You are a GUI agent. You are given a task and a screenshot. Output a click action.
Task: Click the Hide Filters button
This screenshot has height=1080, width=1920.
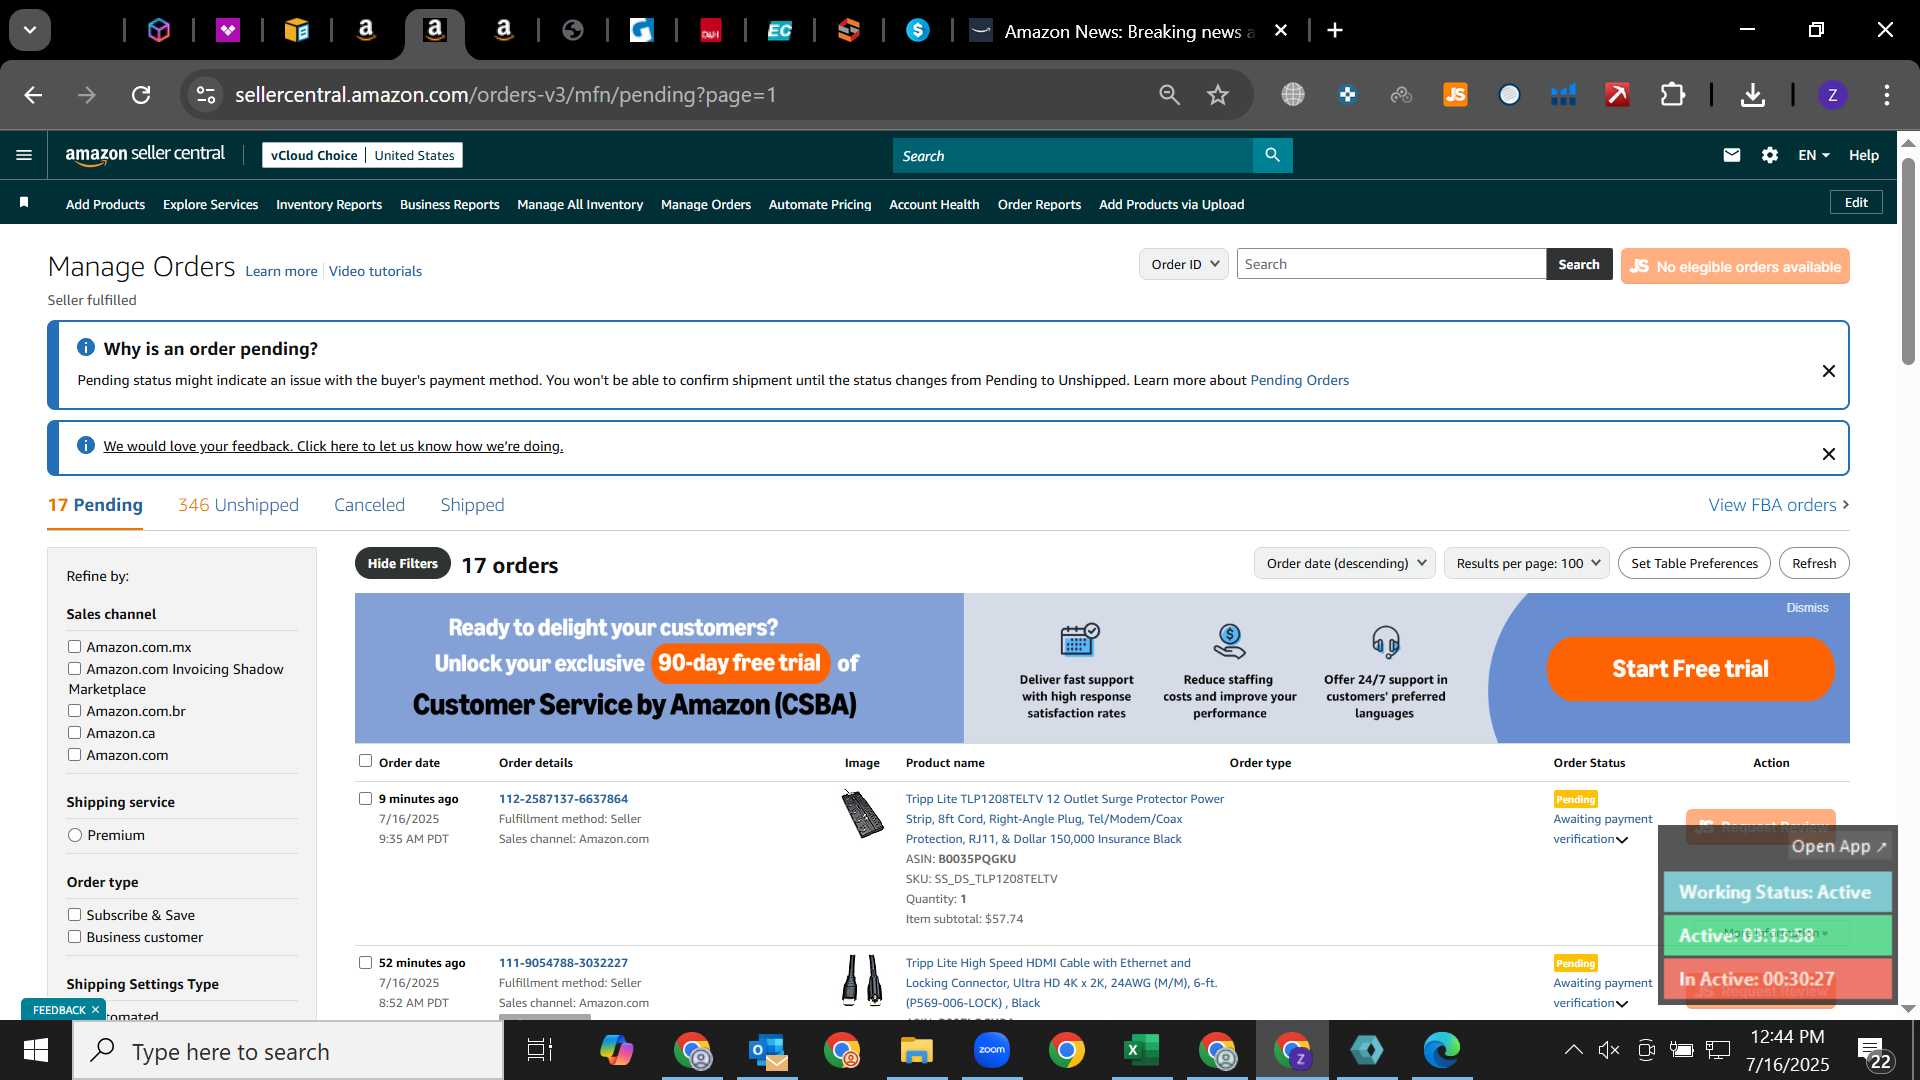coord(402,563)
